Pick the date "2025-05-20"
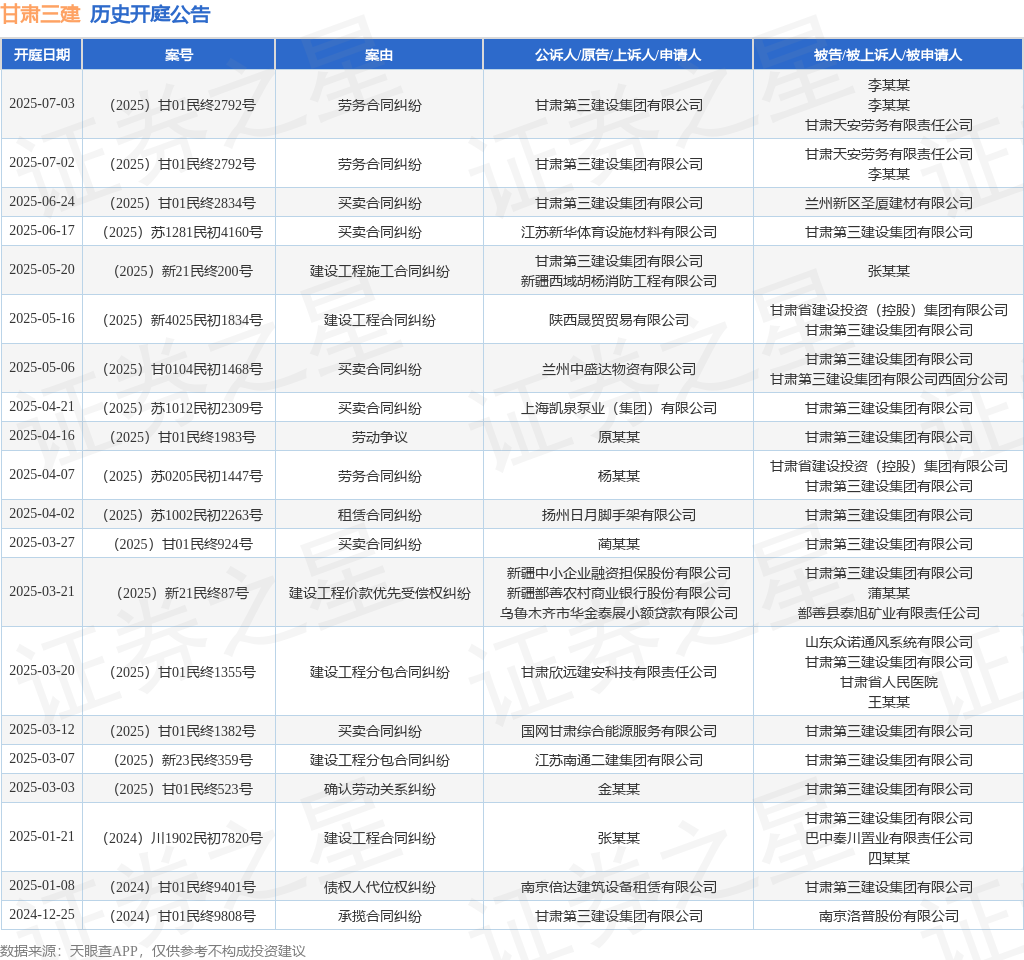The width and height of the screenshot is (1024, 960). [x=42, y=270]
